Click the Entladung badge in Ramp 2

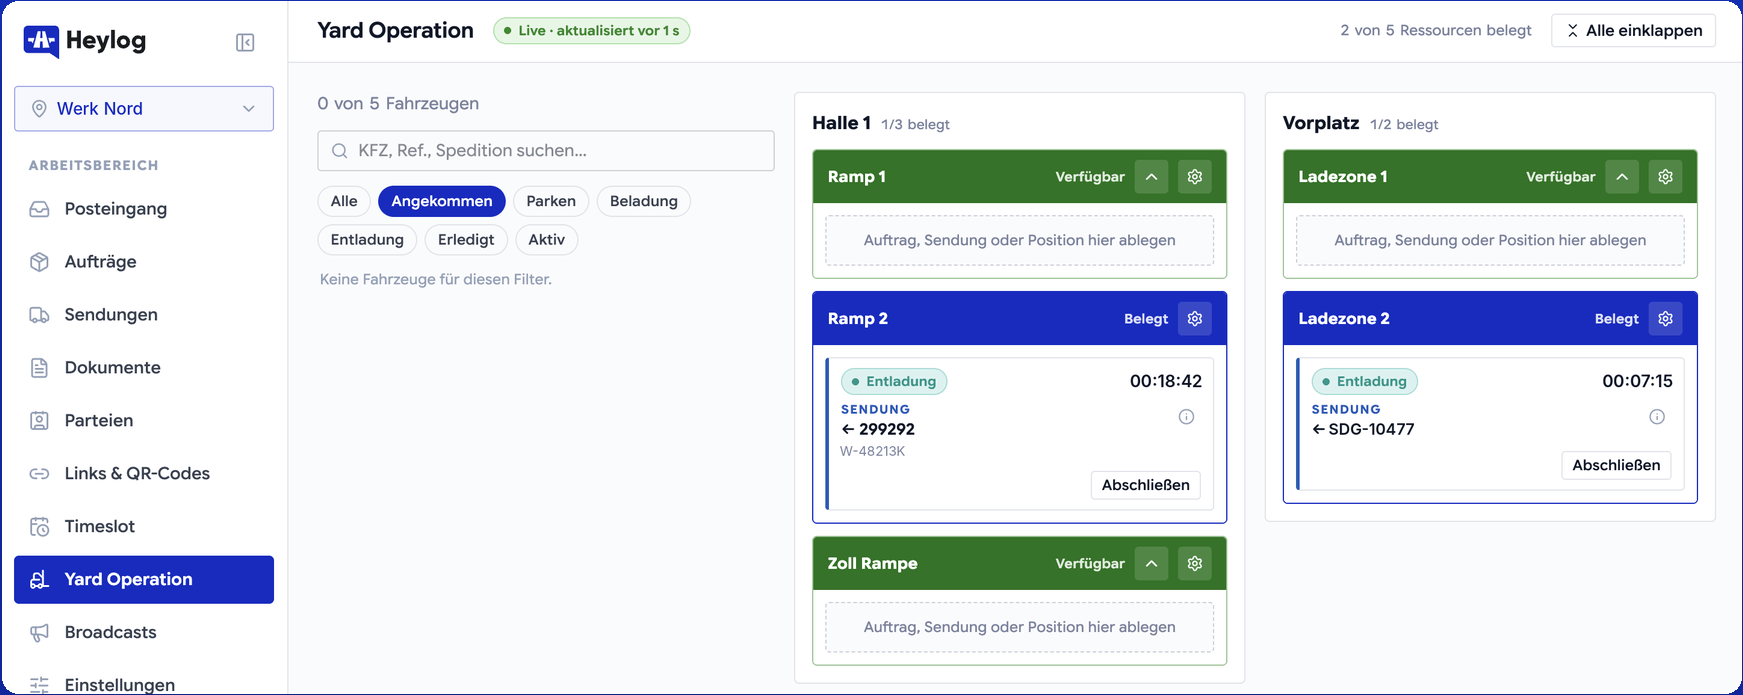pos(894,382)
